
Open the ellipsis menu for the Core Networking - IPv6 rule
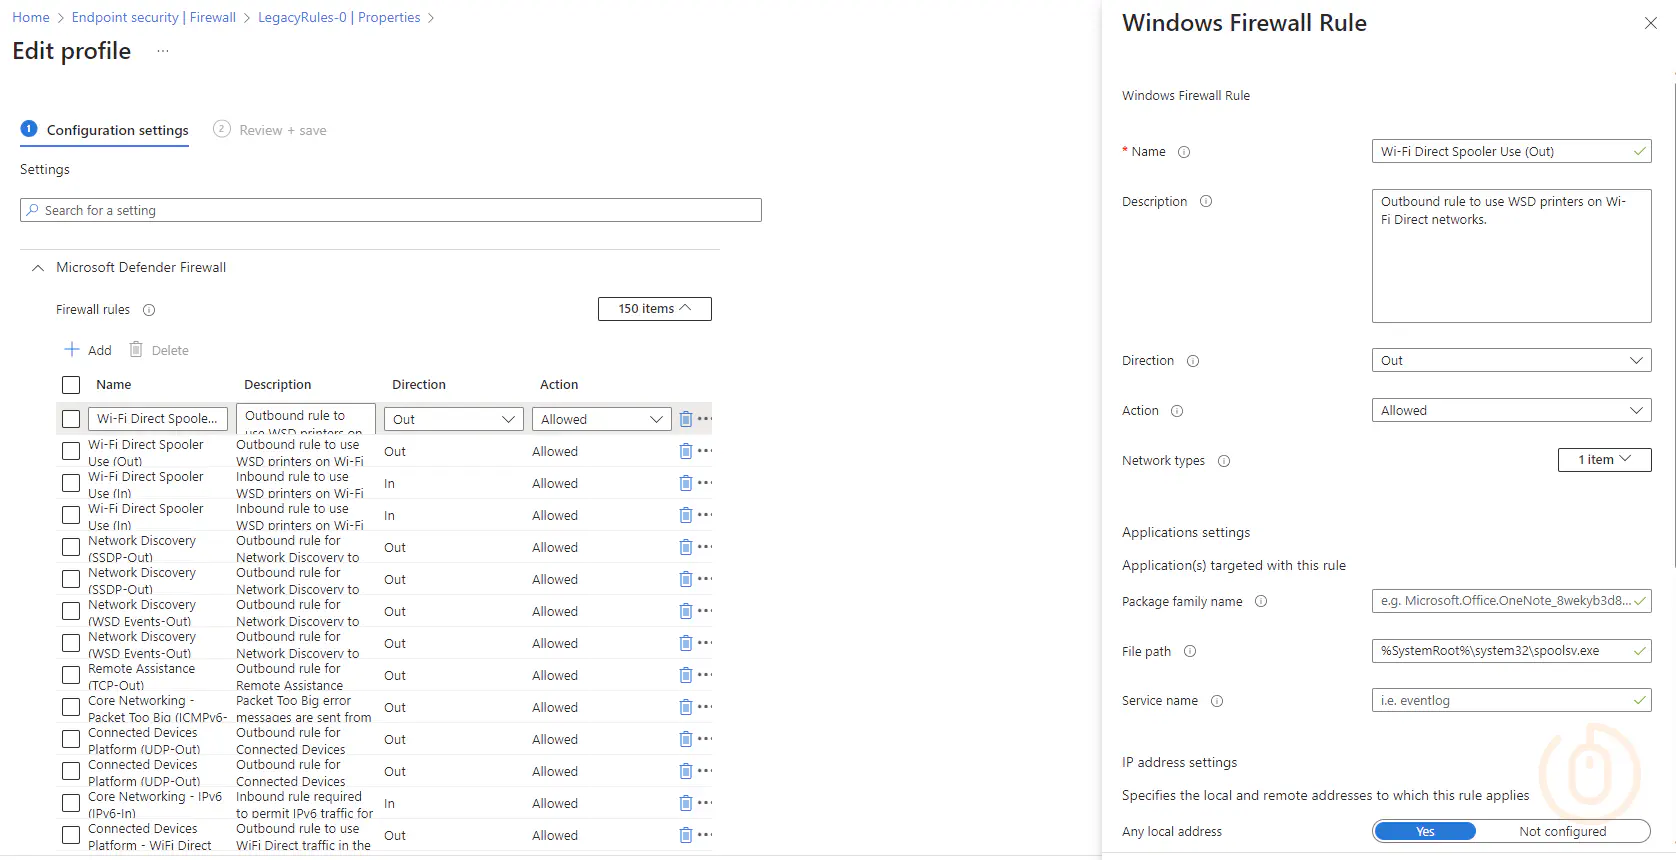pos(705,803)
